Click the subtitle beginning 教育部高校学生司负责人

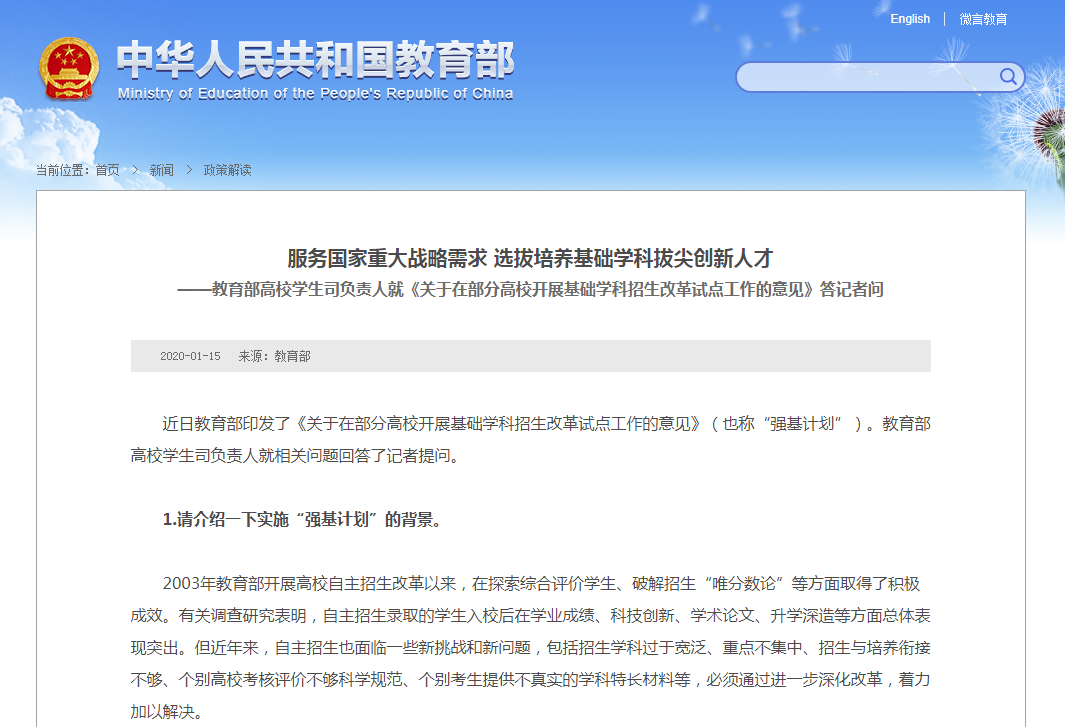coord(530,289)
